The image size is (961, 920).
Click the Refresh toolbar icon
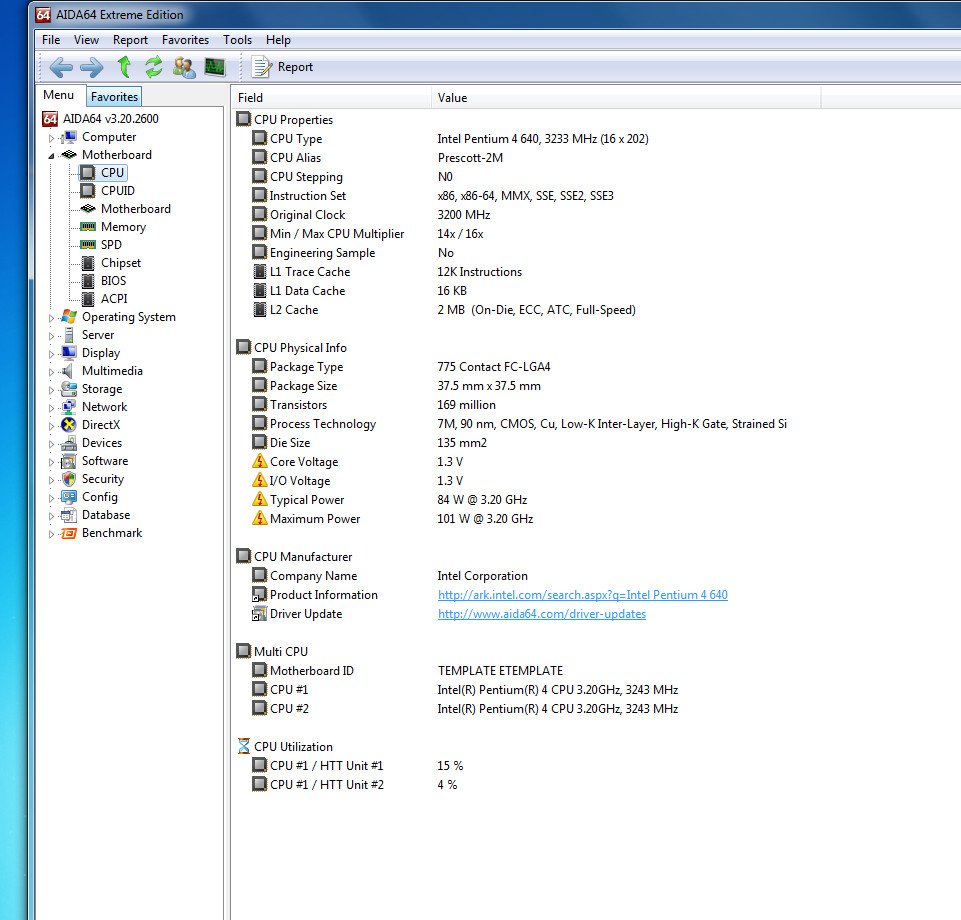pyautogui.click(x=153, y=67)
